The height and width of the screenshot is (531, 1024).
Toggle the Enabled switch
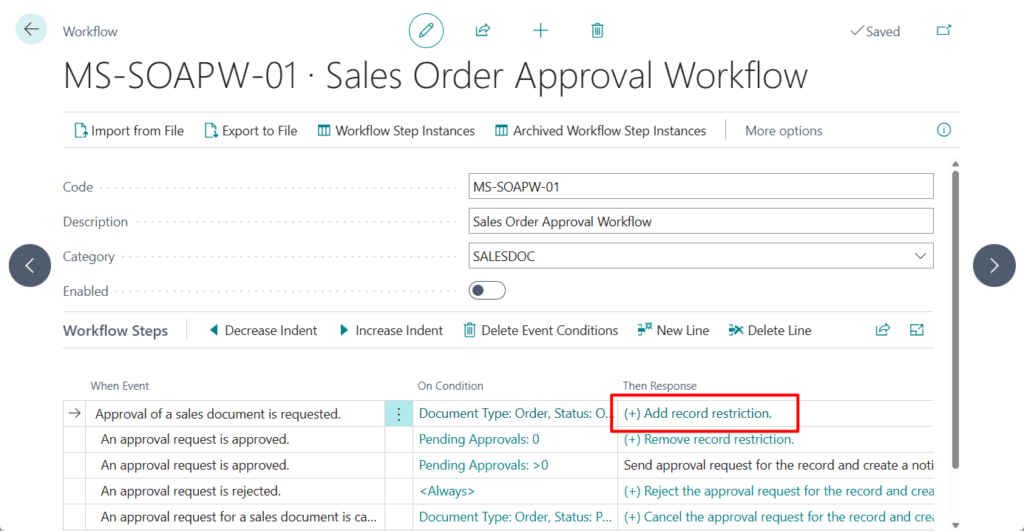click(x=487, y=291)
